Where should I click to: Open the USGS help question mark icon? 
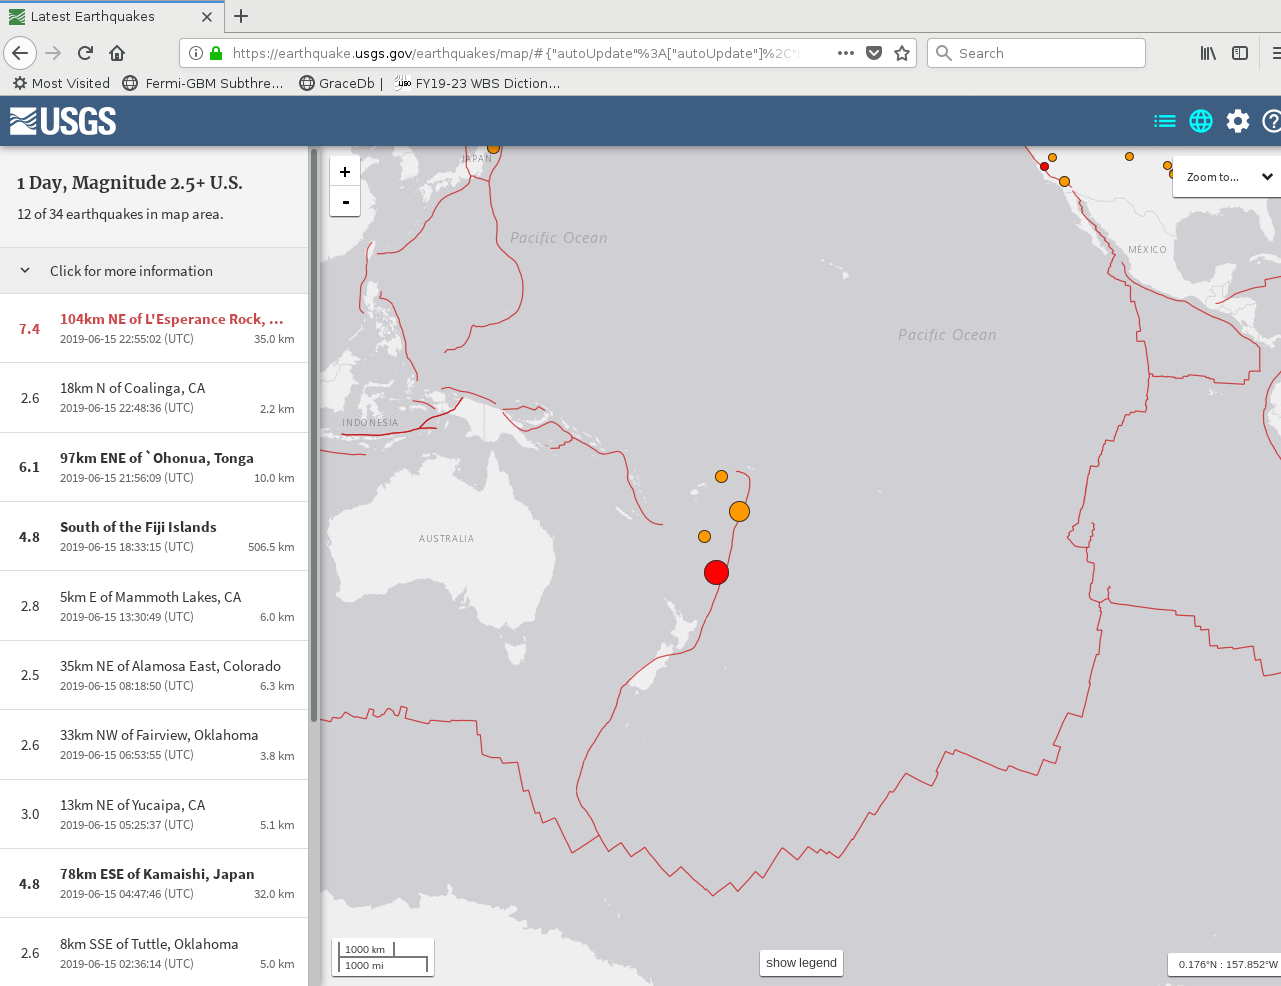pos(1272,121)
